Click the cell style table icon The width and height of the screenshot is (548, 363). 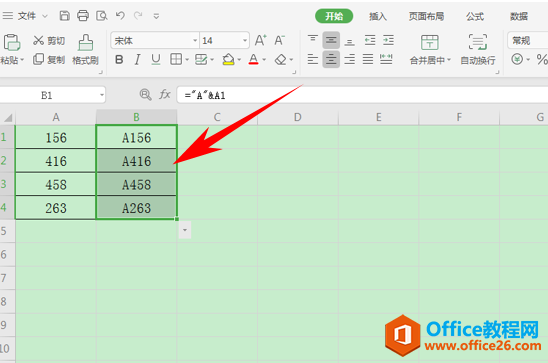tap(201, 59)
